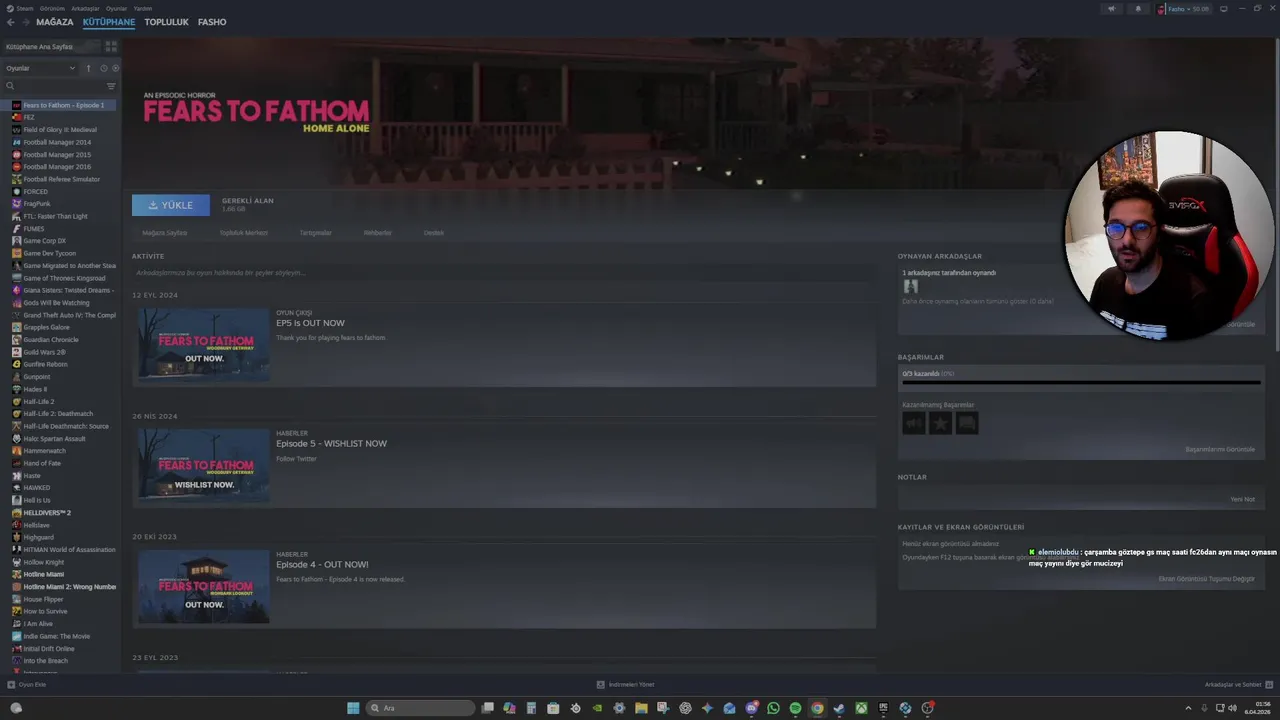Click the activity status input field
Viewport: 1280px width, 720px height.
pos(504,273)
